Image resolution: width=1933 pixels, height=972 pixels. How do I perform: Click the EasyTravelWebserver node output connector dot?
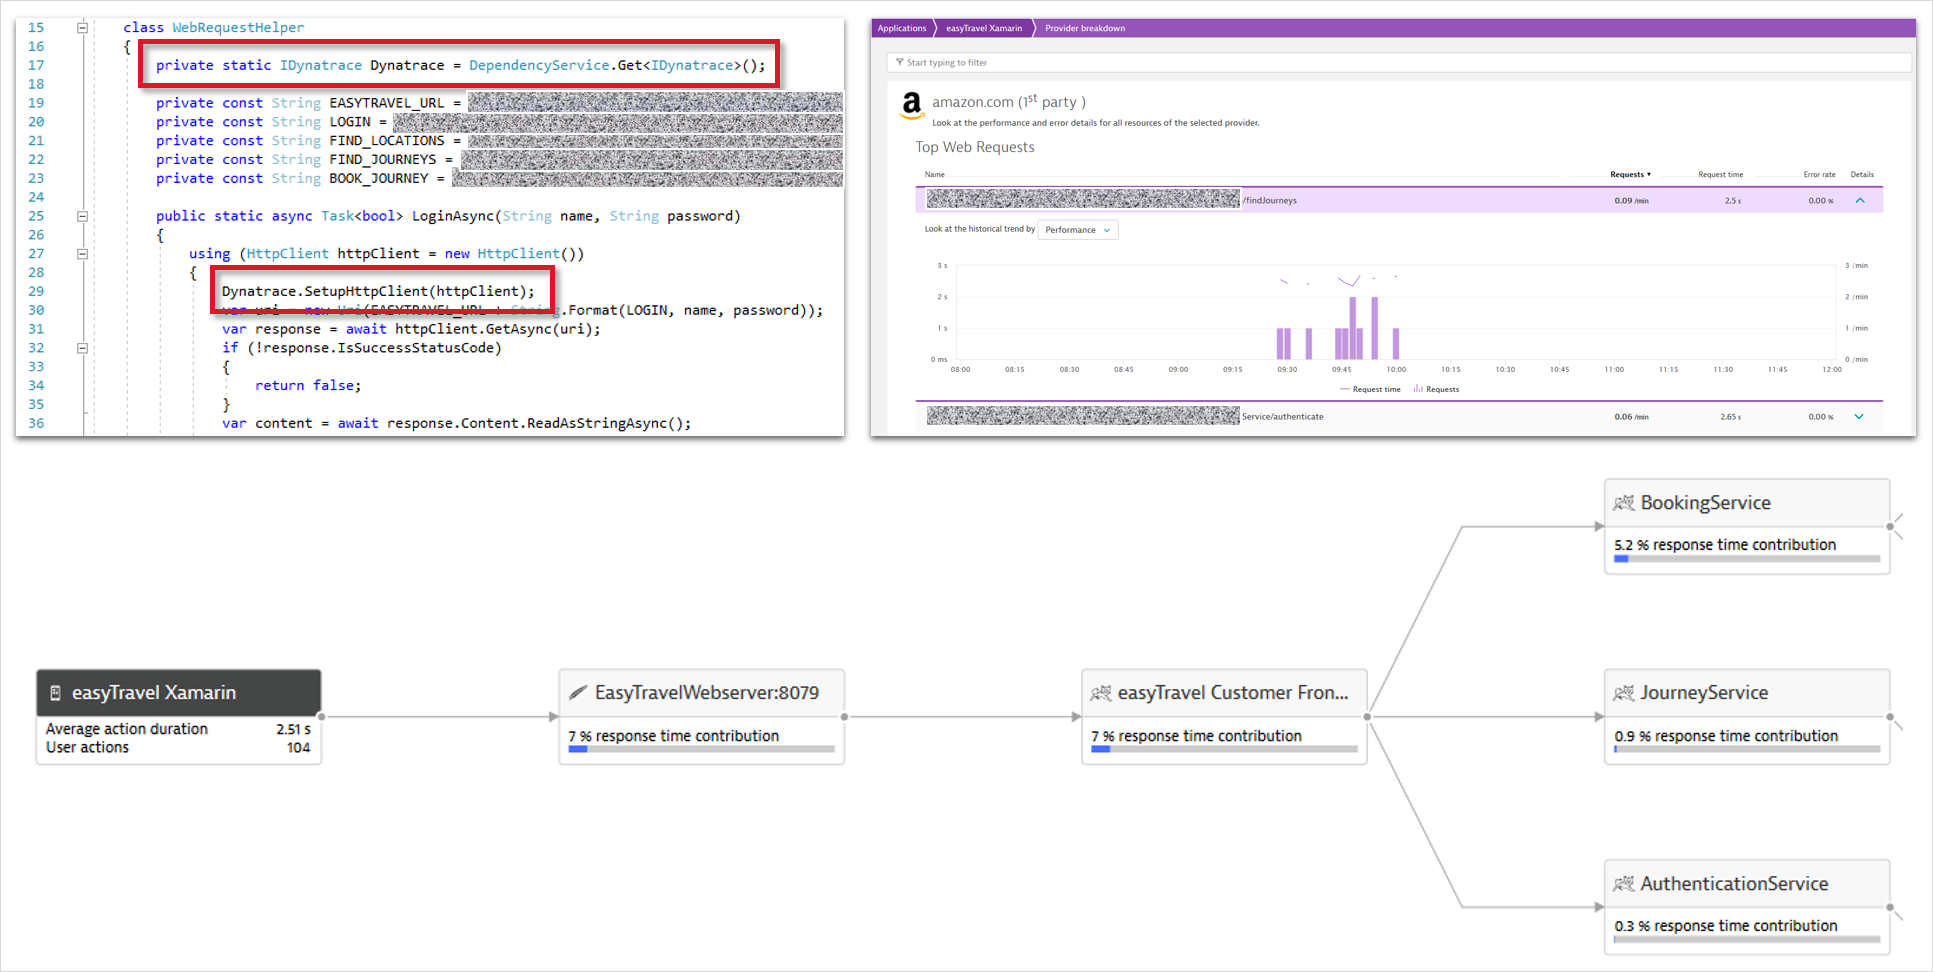(845, 717)
